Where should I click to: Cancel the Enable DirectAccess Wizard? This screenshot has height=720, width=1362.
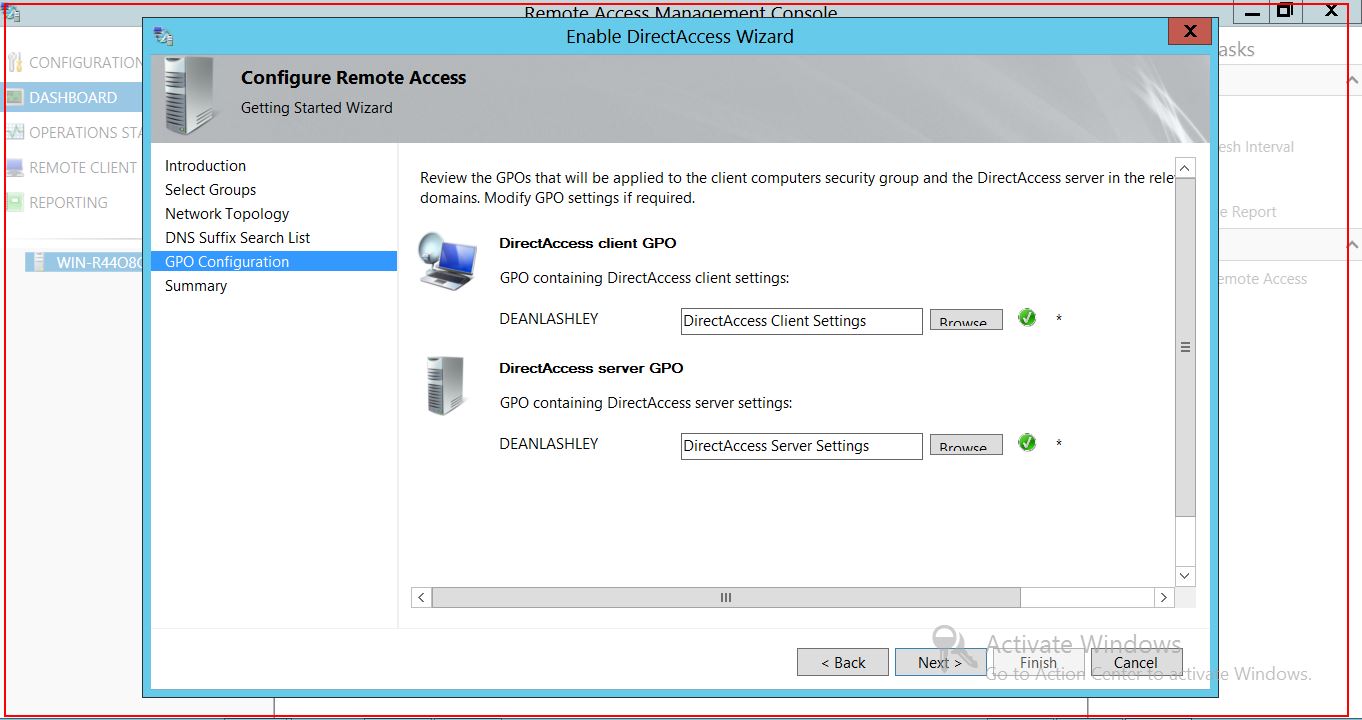1136,662
